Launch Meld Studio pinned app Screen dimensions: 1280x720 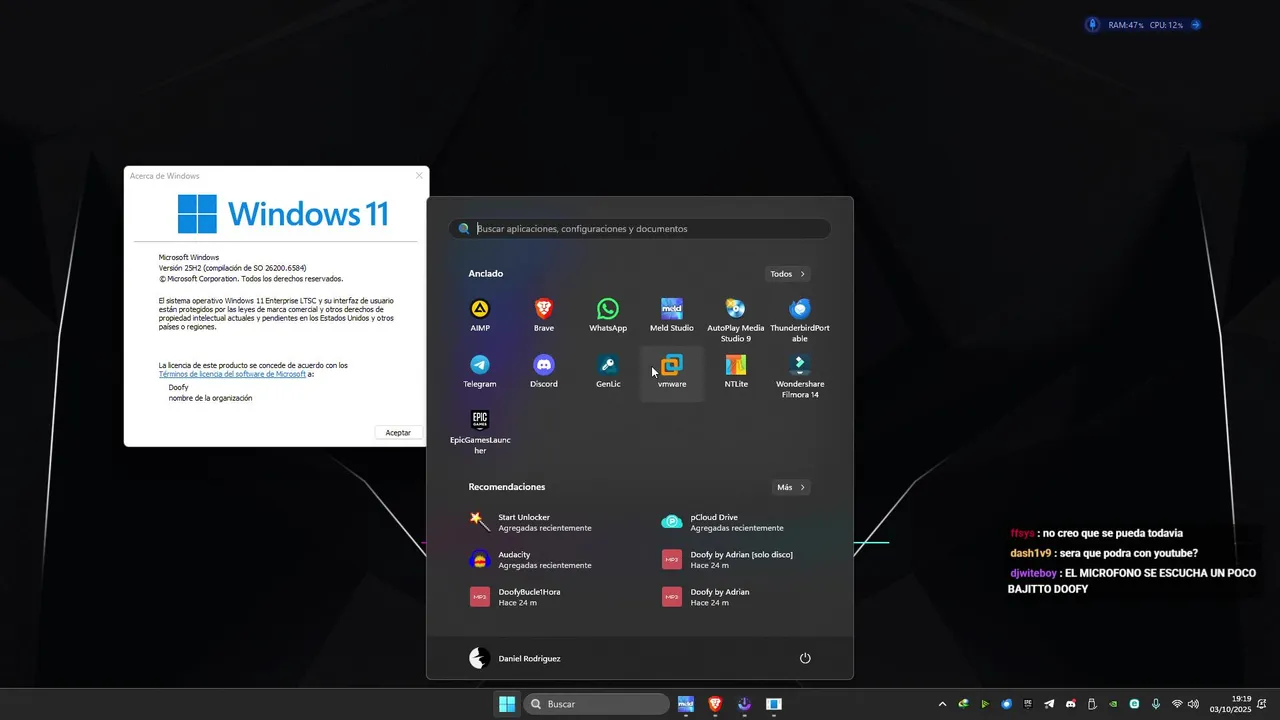pyautogui.click(x=672, y=315)
